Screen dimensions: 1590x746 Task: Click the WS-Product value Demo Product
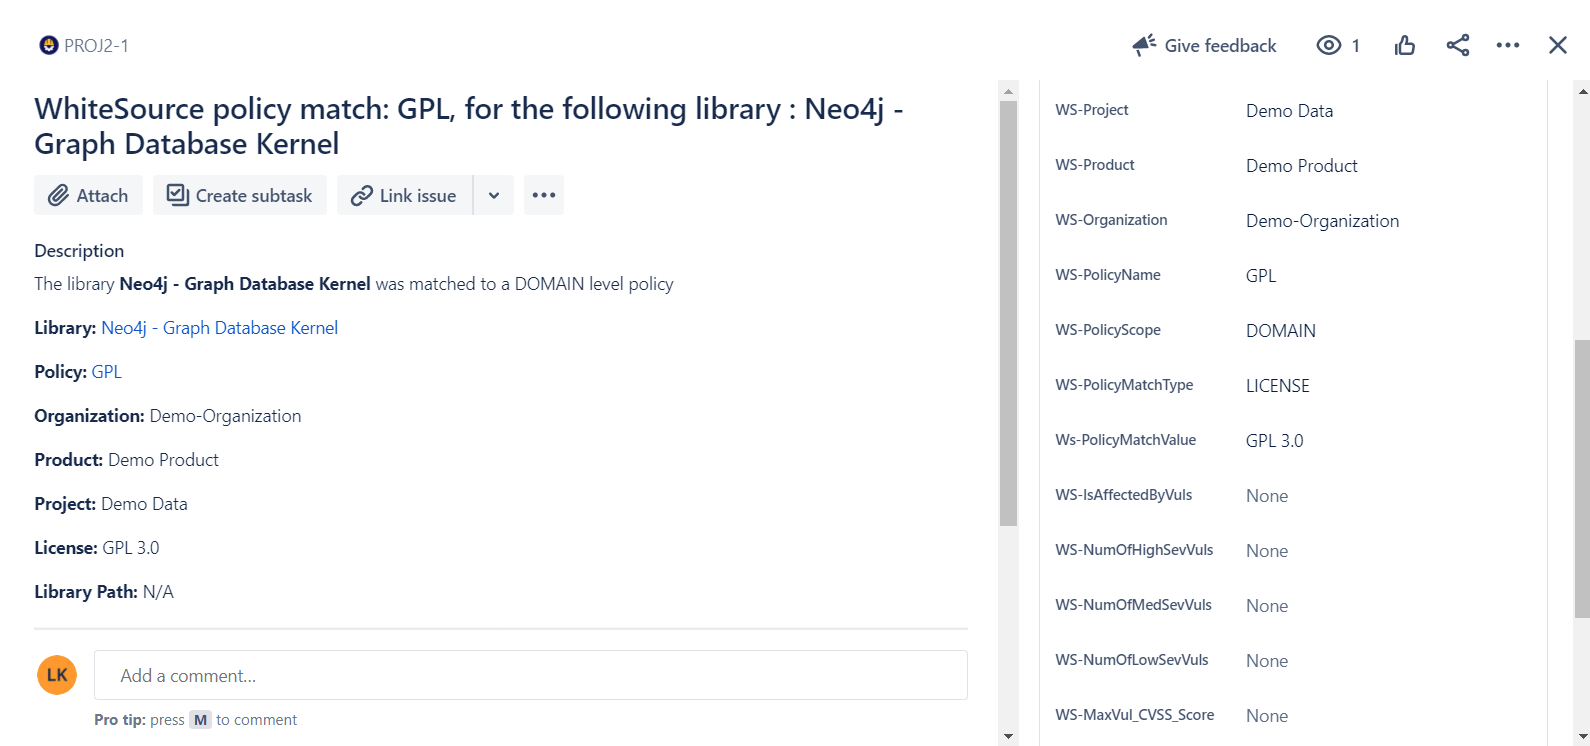[1301, 166]
